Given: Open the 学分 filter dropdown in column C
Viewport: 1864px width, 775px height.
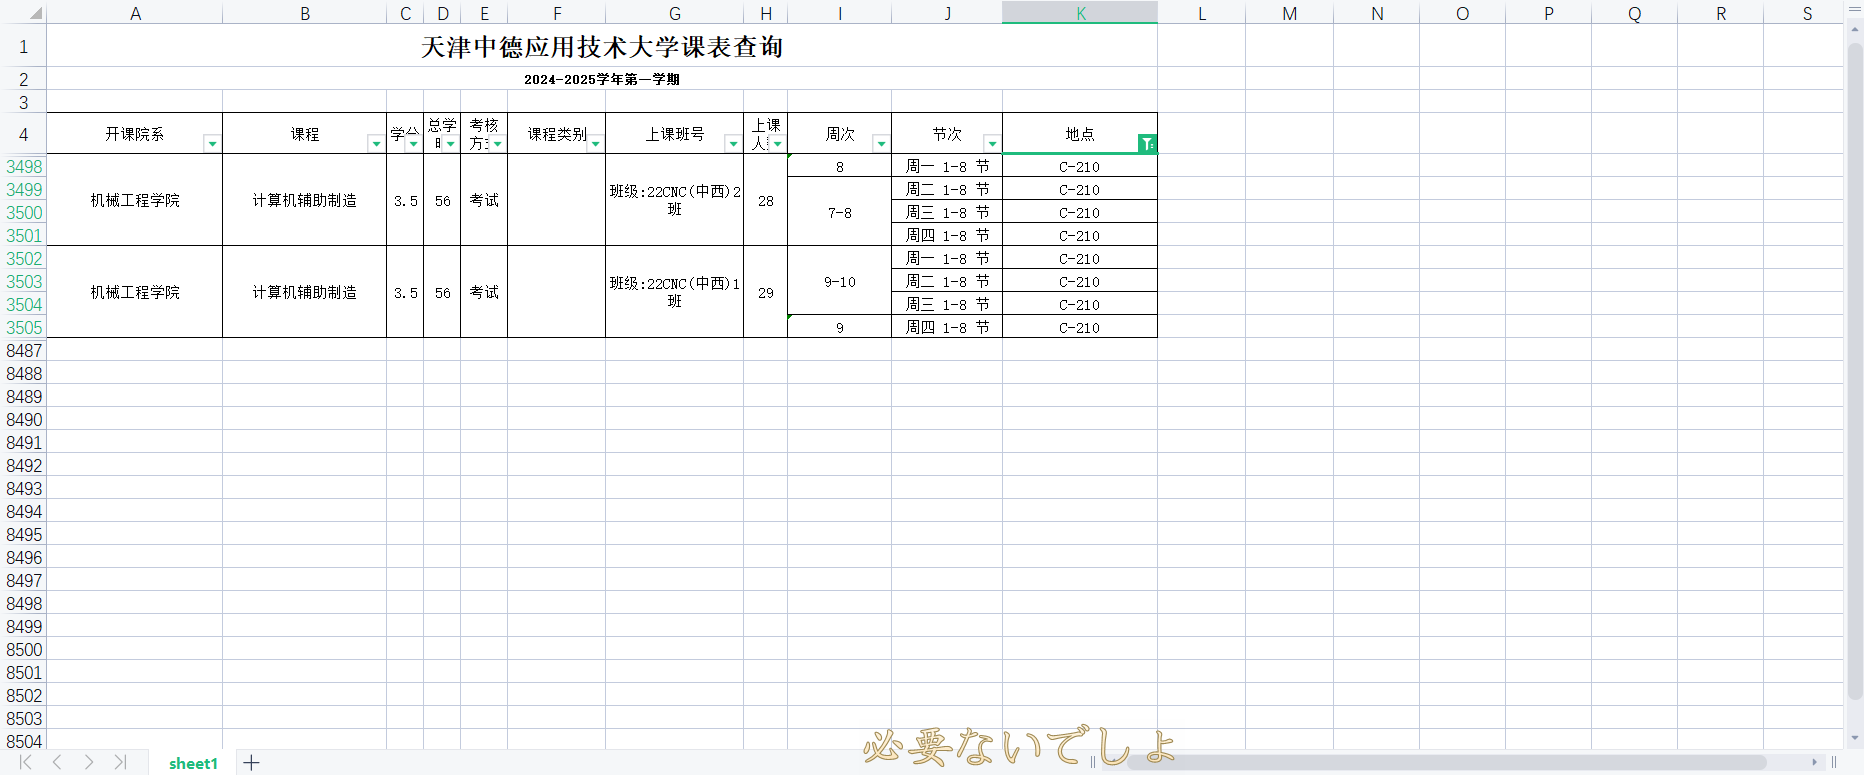Looking at the screenshot, I should pyautogui.click(x=413, y=144).
